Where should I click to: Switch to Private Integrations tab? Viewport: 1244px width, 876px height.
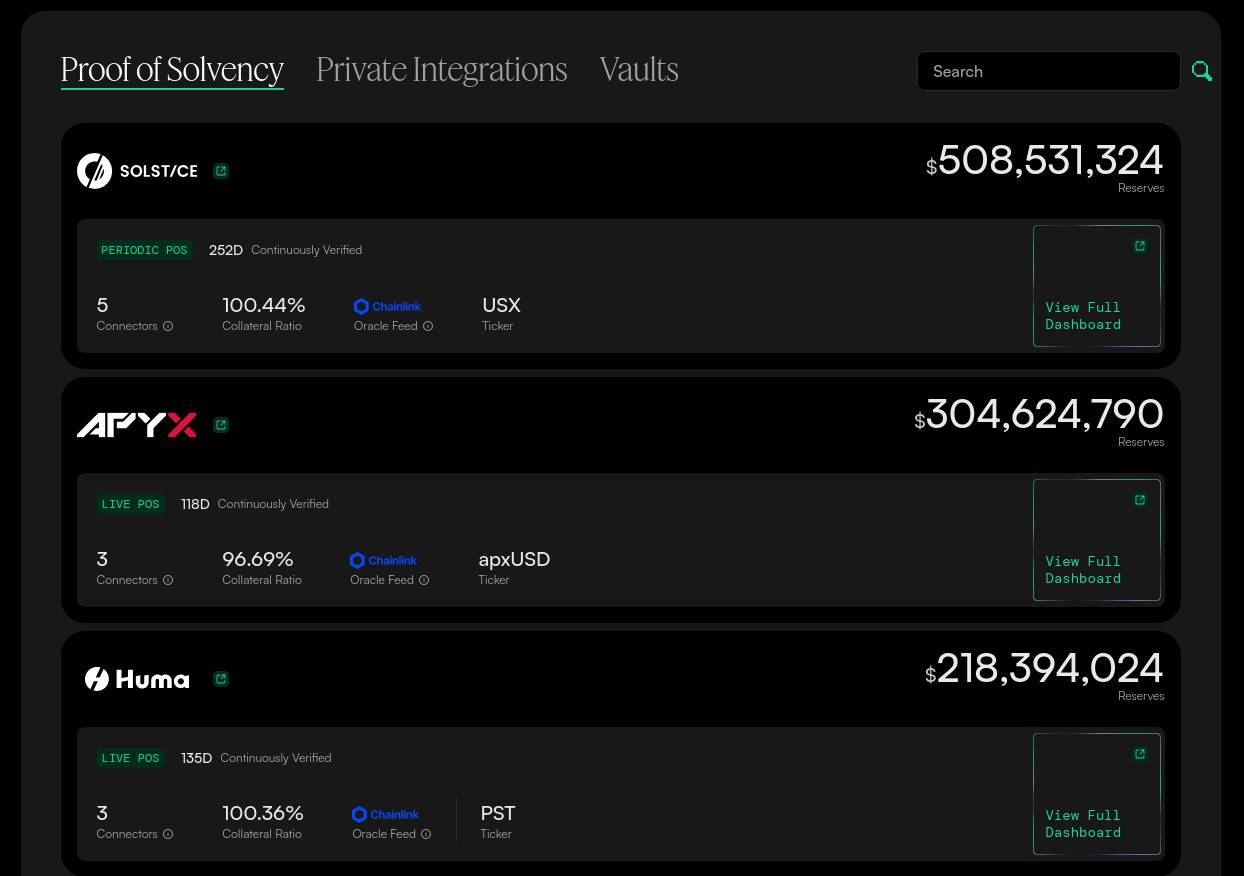441,69
